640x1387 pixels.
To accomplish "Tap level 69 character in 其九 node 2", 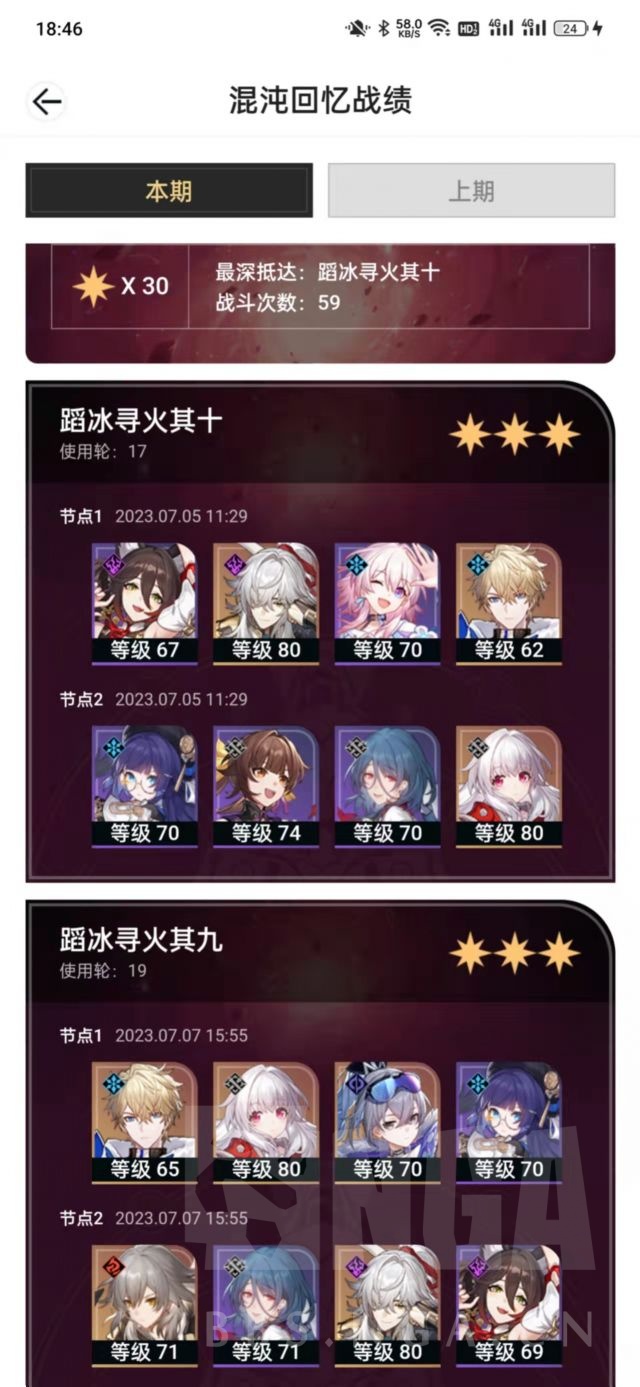I will 508,1306.
